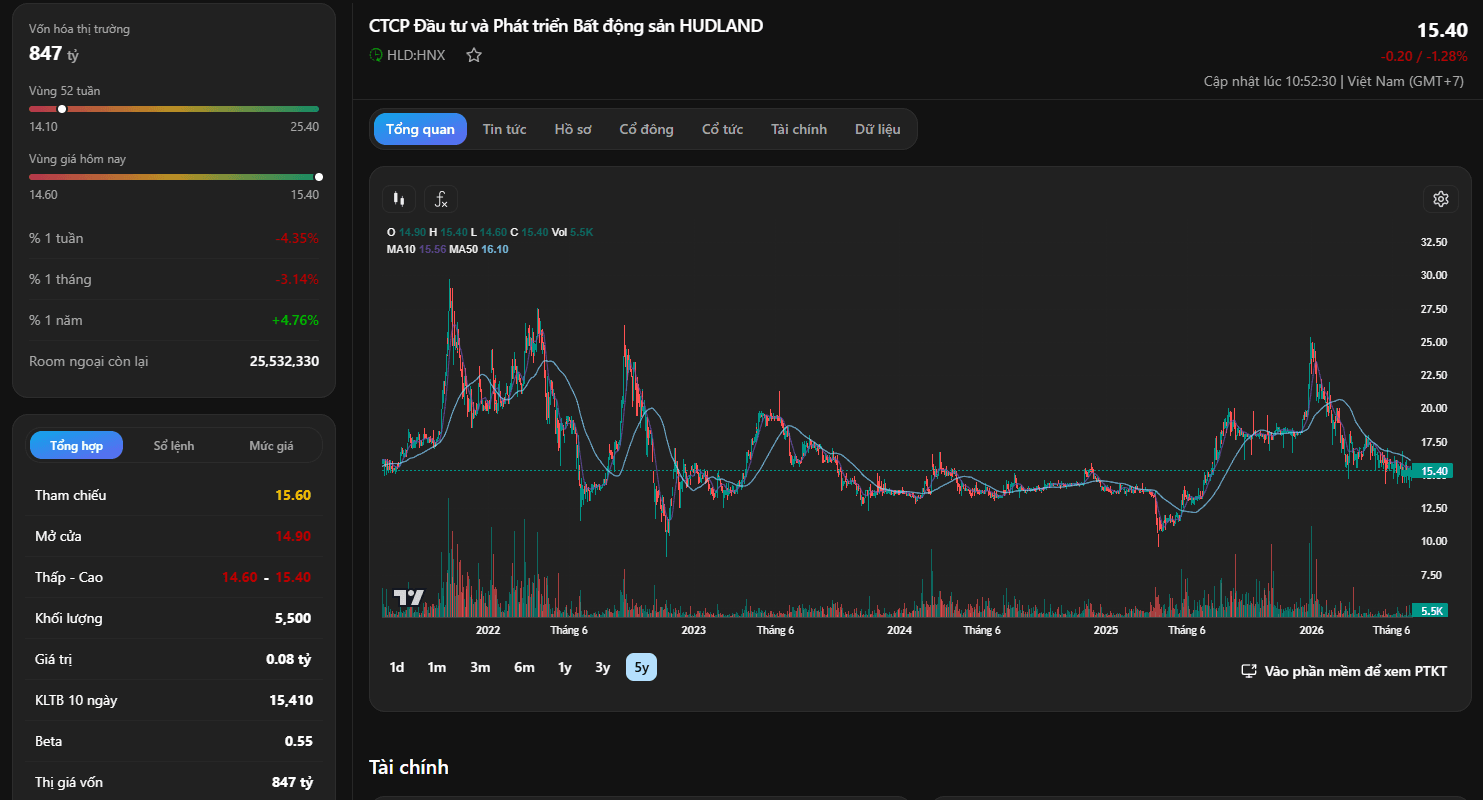Select the 1y time range
The height and width of the screenshot is (800, 1483).
[565, 667]
